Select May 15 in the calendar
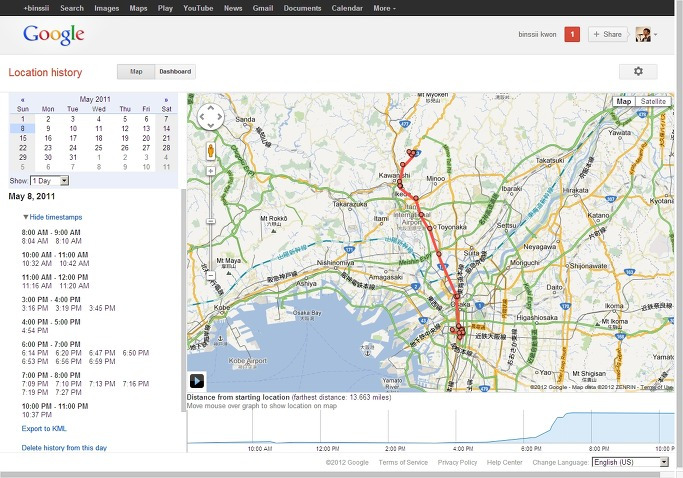This screenshot has height=478, width=683. click(23, 138)
